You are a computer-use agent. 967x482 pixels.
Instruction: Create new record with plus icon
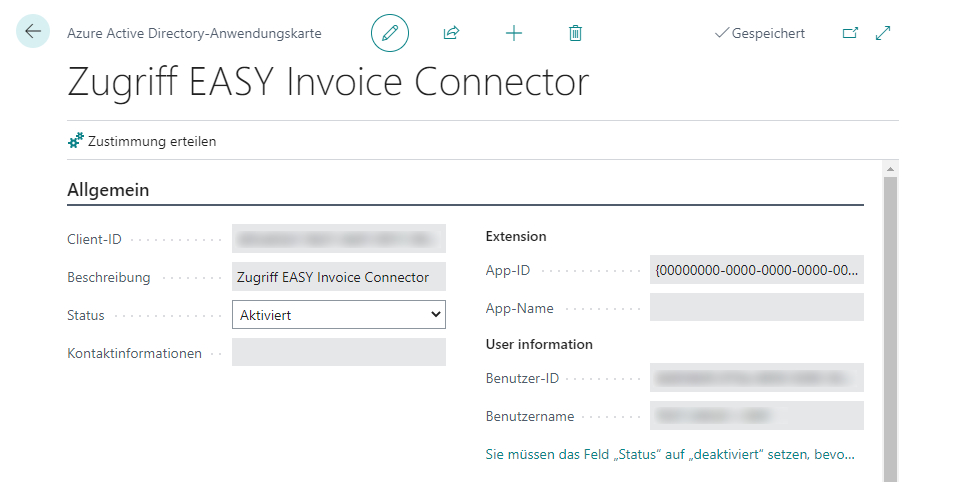514,33
